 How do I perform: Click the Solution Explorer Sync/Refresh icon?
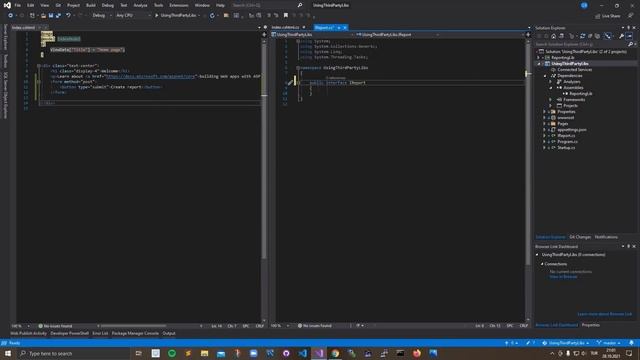coord(582,36)
